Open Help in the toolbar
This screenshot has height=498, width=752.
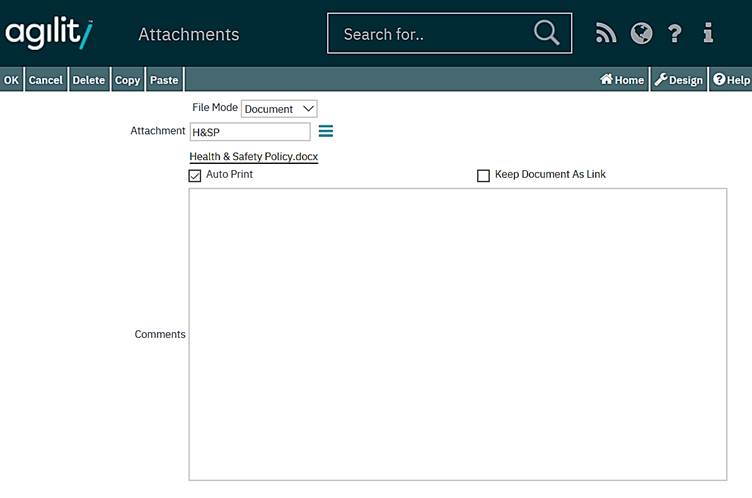click(731, 80)
